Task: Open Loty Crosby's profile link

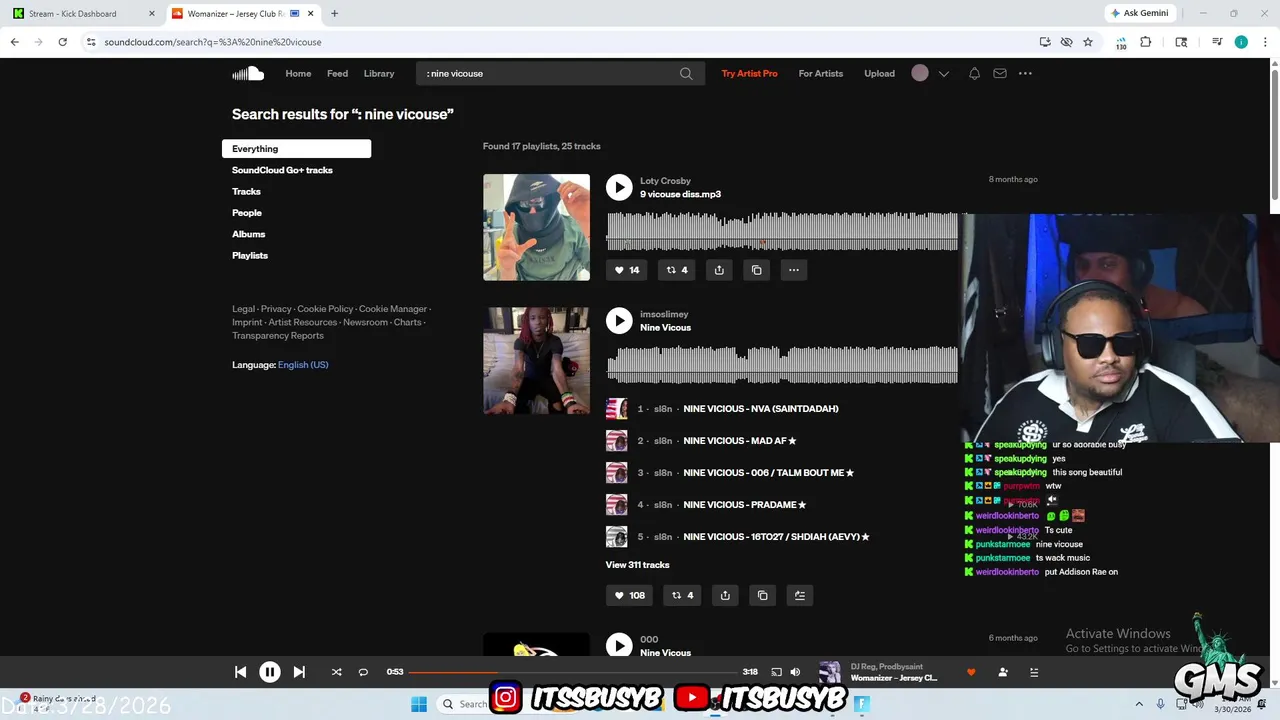Action: [x=665, y=181]
